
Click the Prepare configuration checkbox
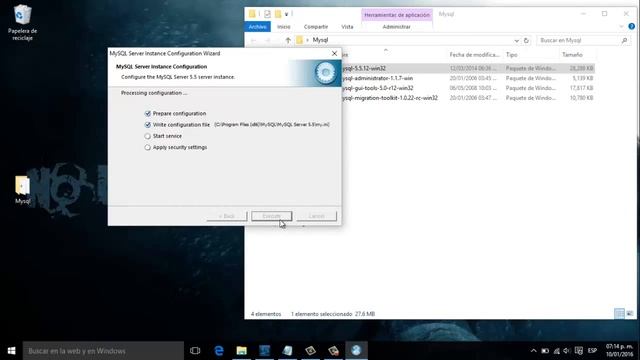coord(148,113)
